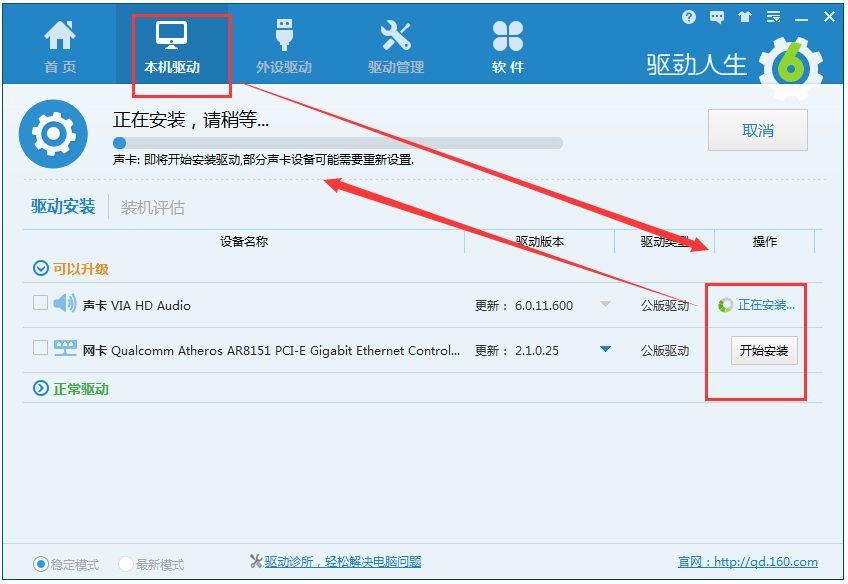Go to the 驱动管理 tab
This screenshot has width=848, height=584.
(x=396, y=47)
